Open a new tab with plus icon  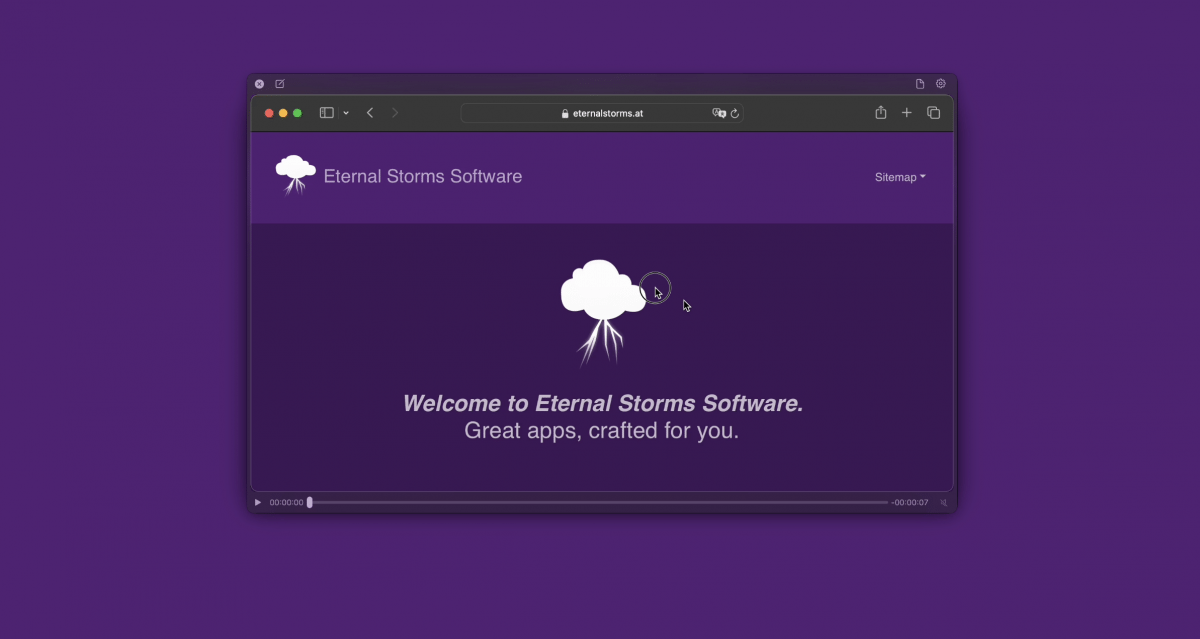pyautogui.click(x=907, y=113)
